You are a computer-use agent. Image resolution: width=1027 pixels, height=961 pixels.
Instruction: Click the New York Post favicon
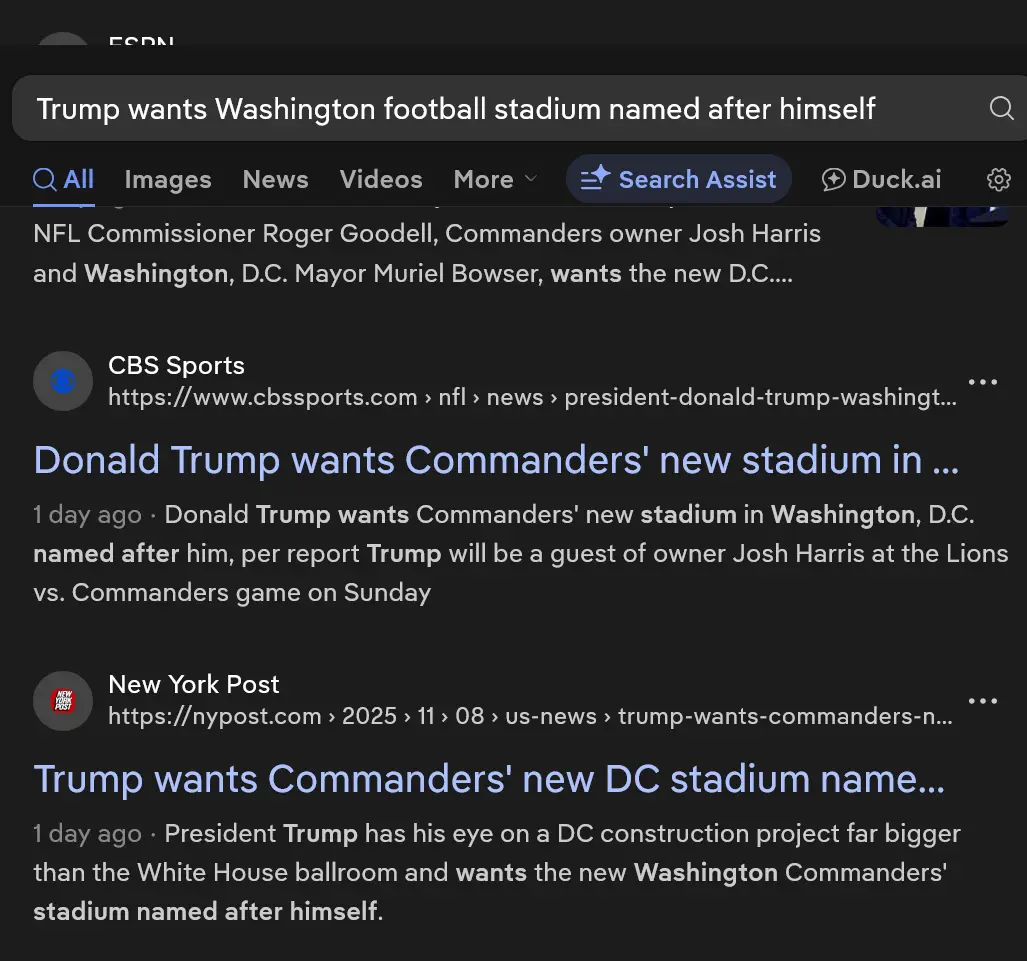click(x=63, y=701)
